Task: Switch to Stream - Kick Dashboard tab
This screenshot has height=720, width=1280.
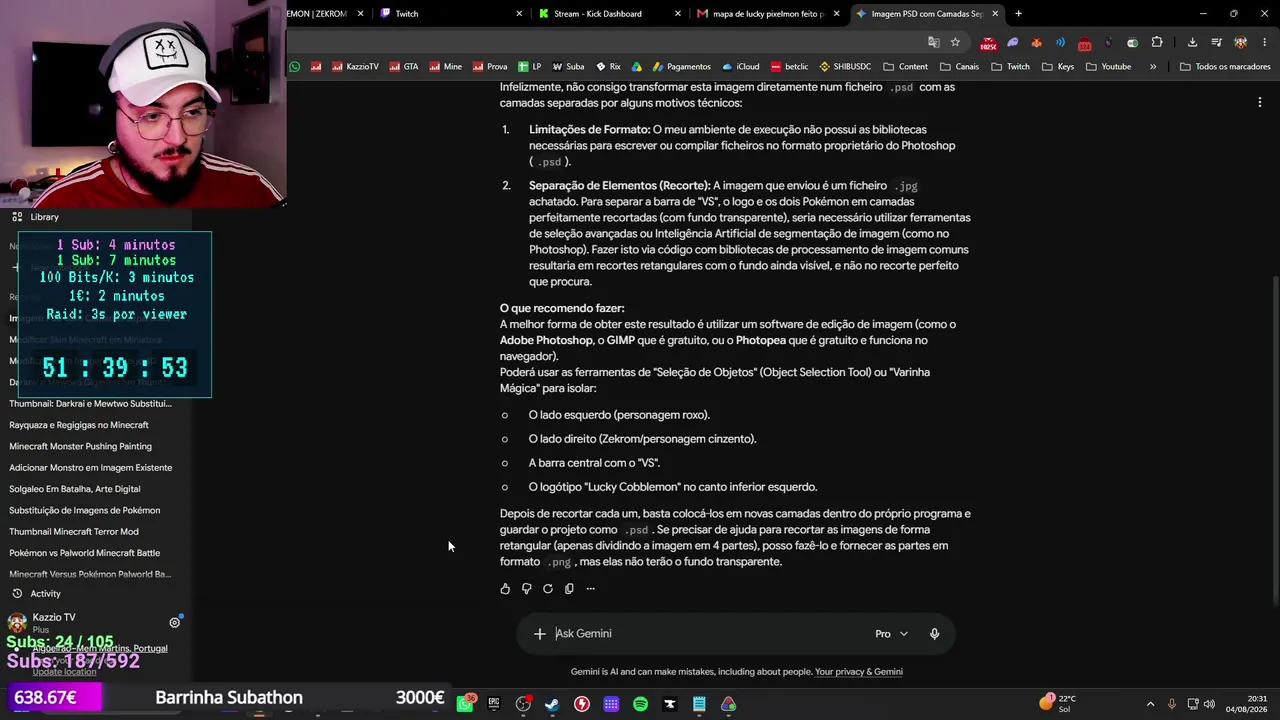Action: coord(610,14)
